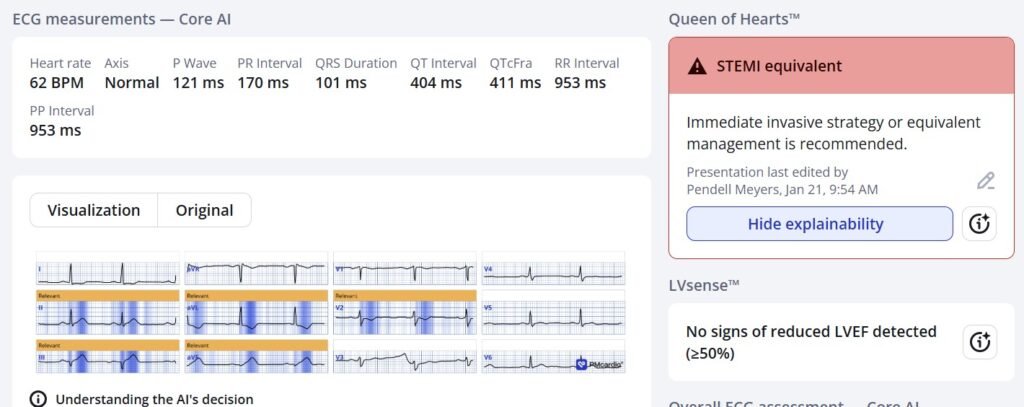Click the STEMI equivalent alert banner
Screen dimensions: 1024x407
tap(840, 67)
